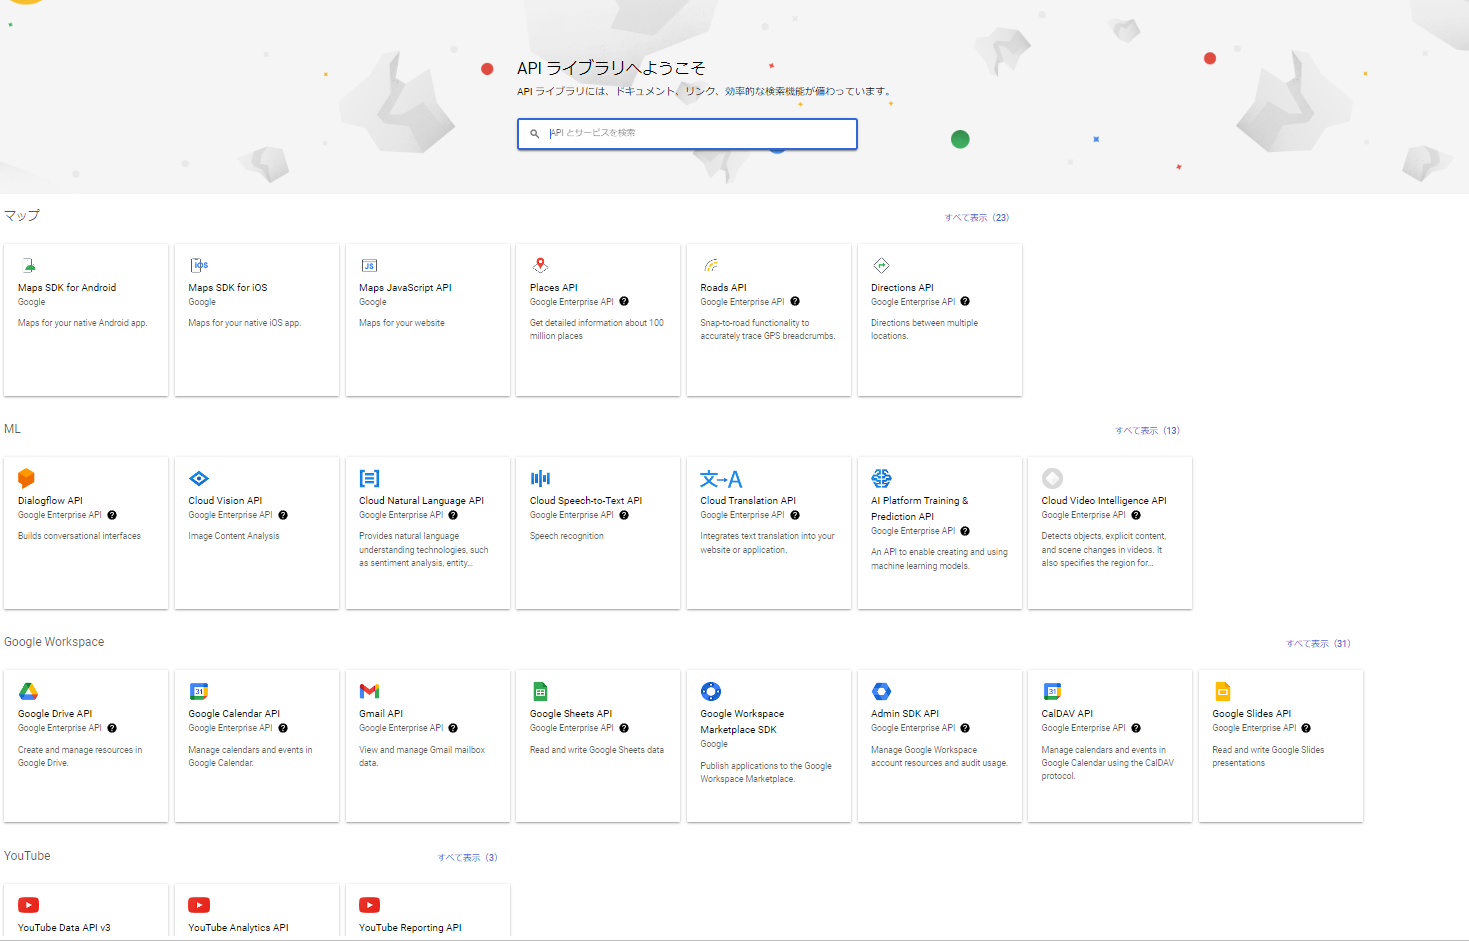
Task: Click the Google Calendar API icon
Action: [199, 691]
